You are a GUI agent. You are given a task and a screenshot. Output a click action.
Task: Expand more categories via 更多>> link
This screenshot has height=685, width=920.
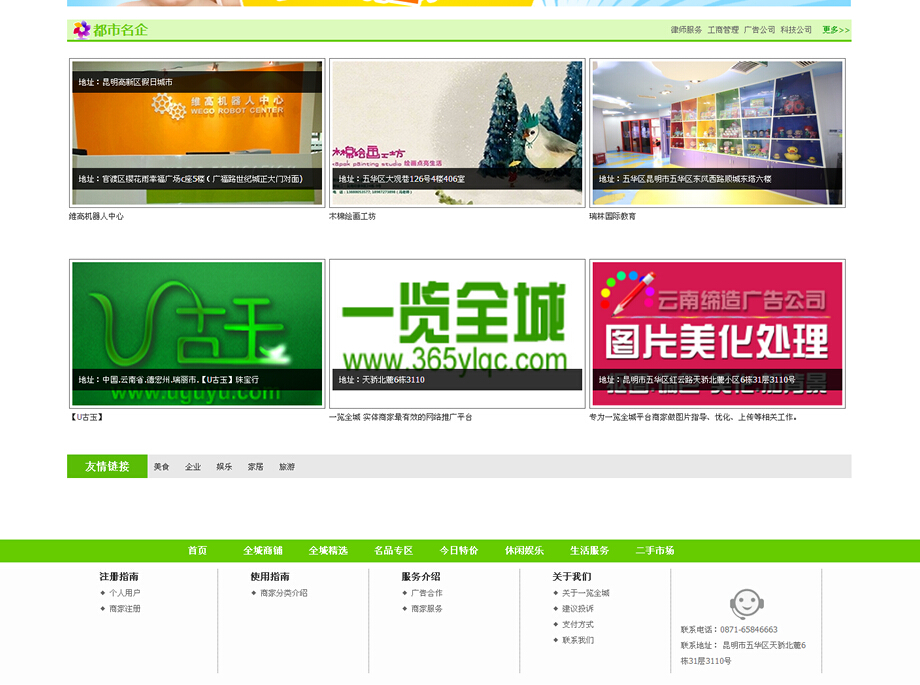click(x=833, y=31)
